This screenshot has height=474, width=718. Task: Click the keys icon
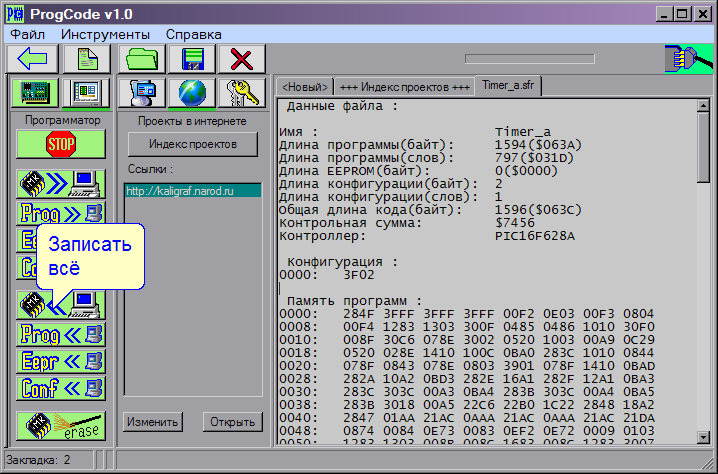click(x=242, y=93)
